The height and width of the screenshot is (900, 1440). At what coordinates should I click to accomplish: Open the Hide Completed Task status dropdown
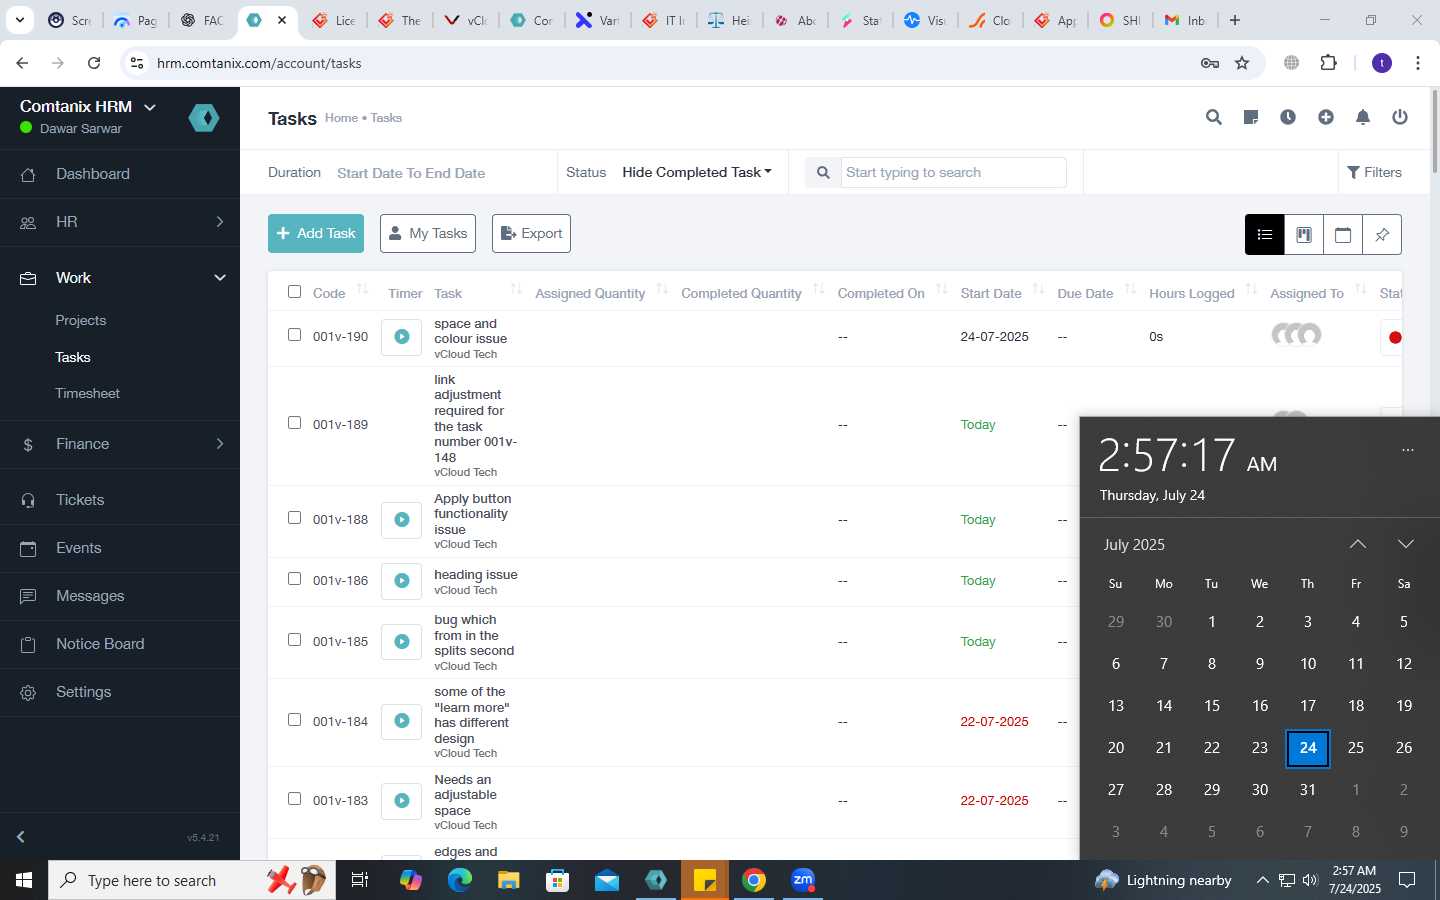point(697,172)
